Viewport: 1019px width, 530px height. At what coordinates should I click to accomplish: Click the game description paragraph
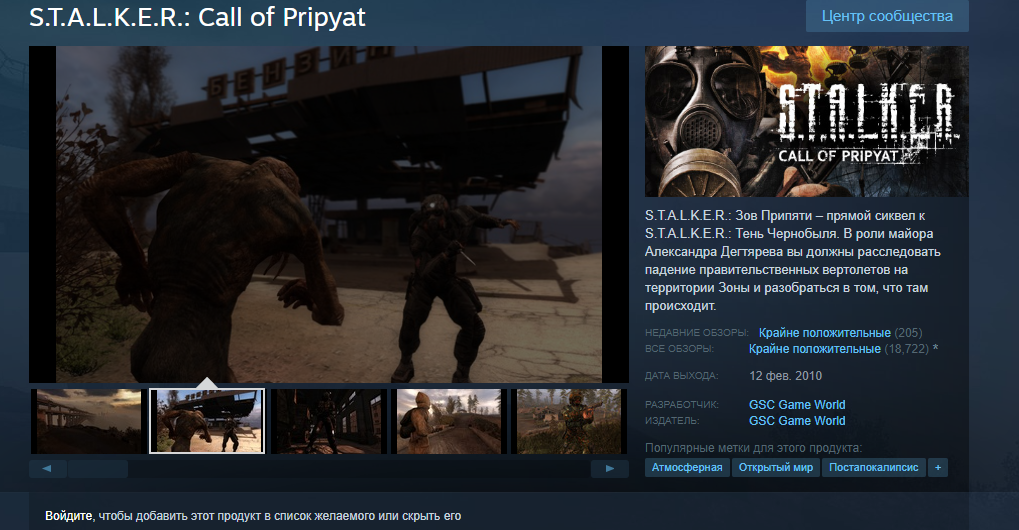tap(793, 260)
